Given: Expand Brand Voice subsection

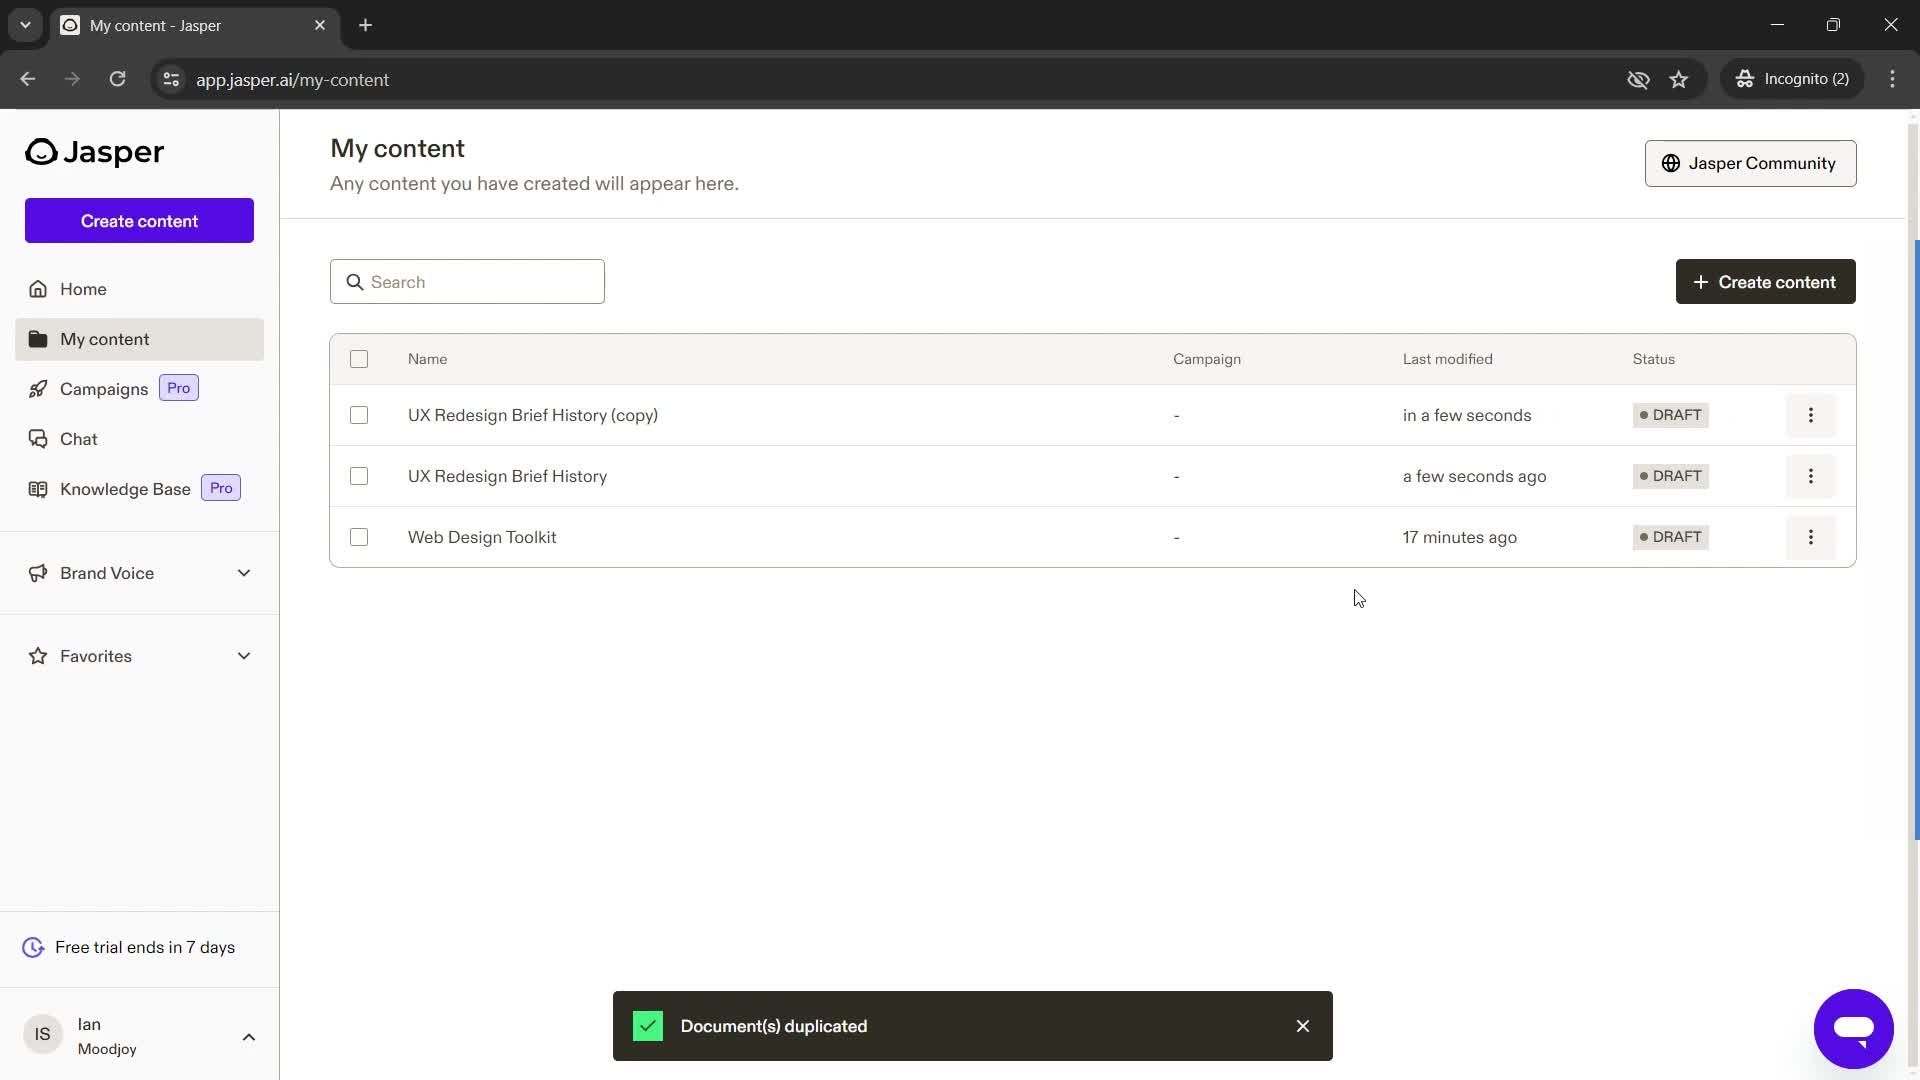Looking at the screenshot, I should click(x=243, y=572).
